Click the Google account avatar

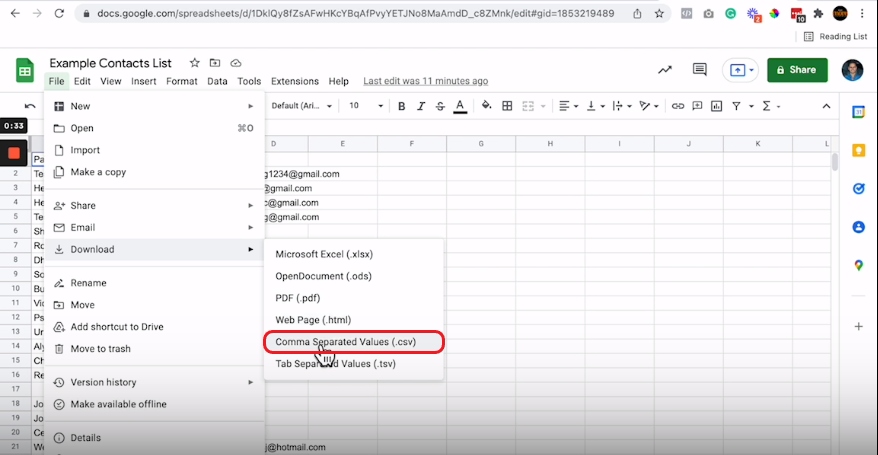pyautogui.click(x=852, y=70)
